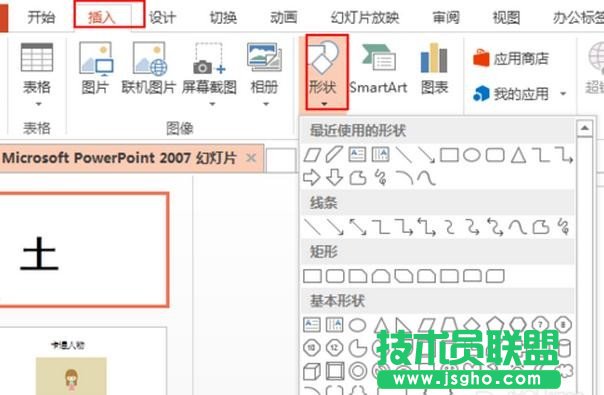
Task: Select the 插入 ribbon tab
Action: [x=102, y=17]
